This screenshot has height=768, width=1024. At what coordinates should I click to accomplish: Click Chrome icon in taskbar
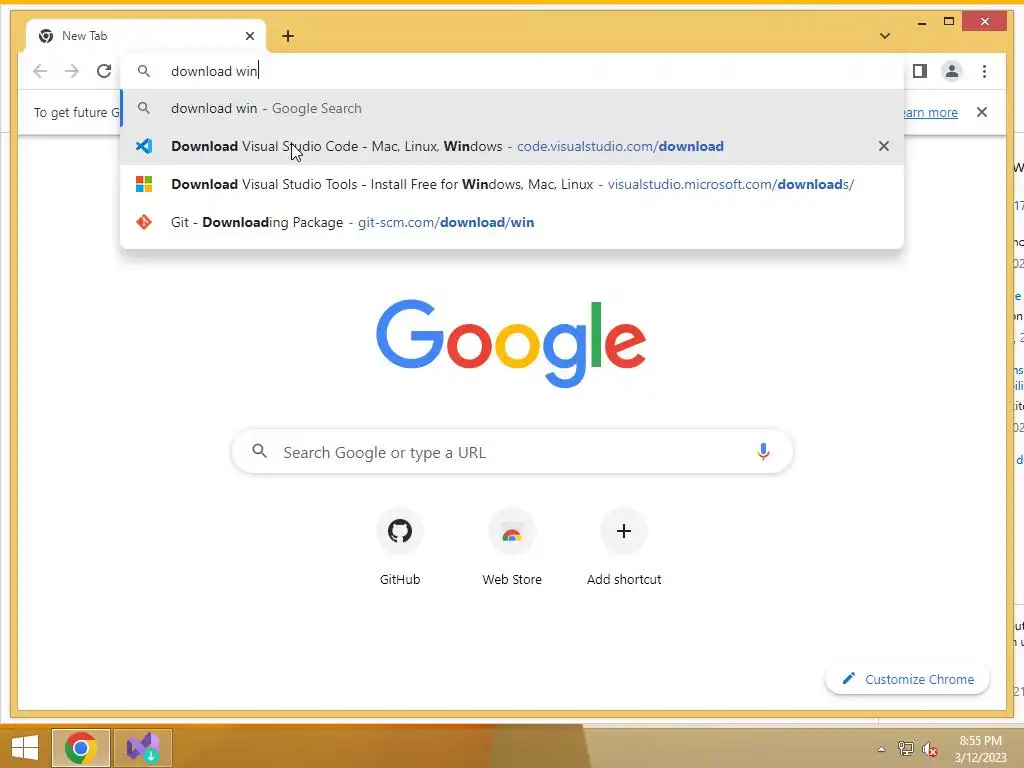81,748
